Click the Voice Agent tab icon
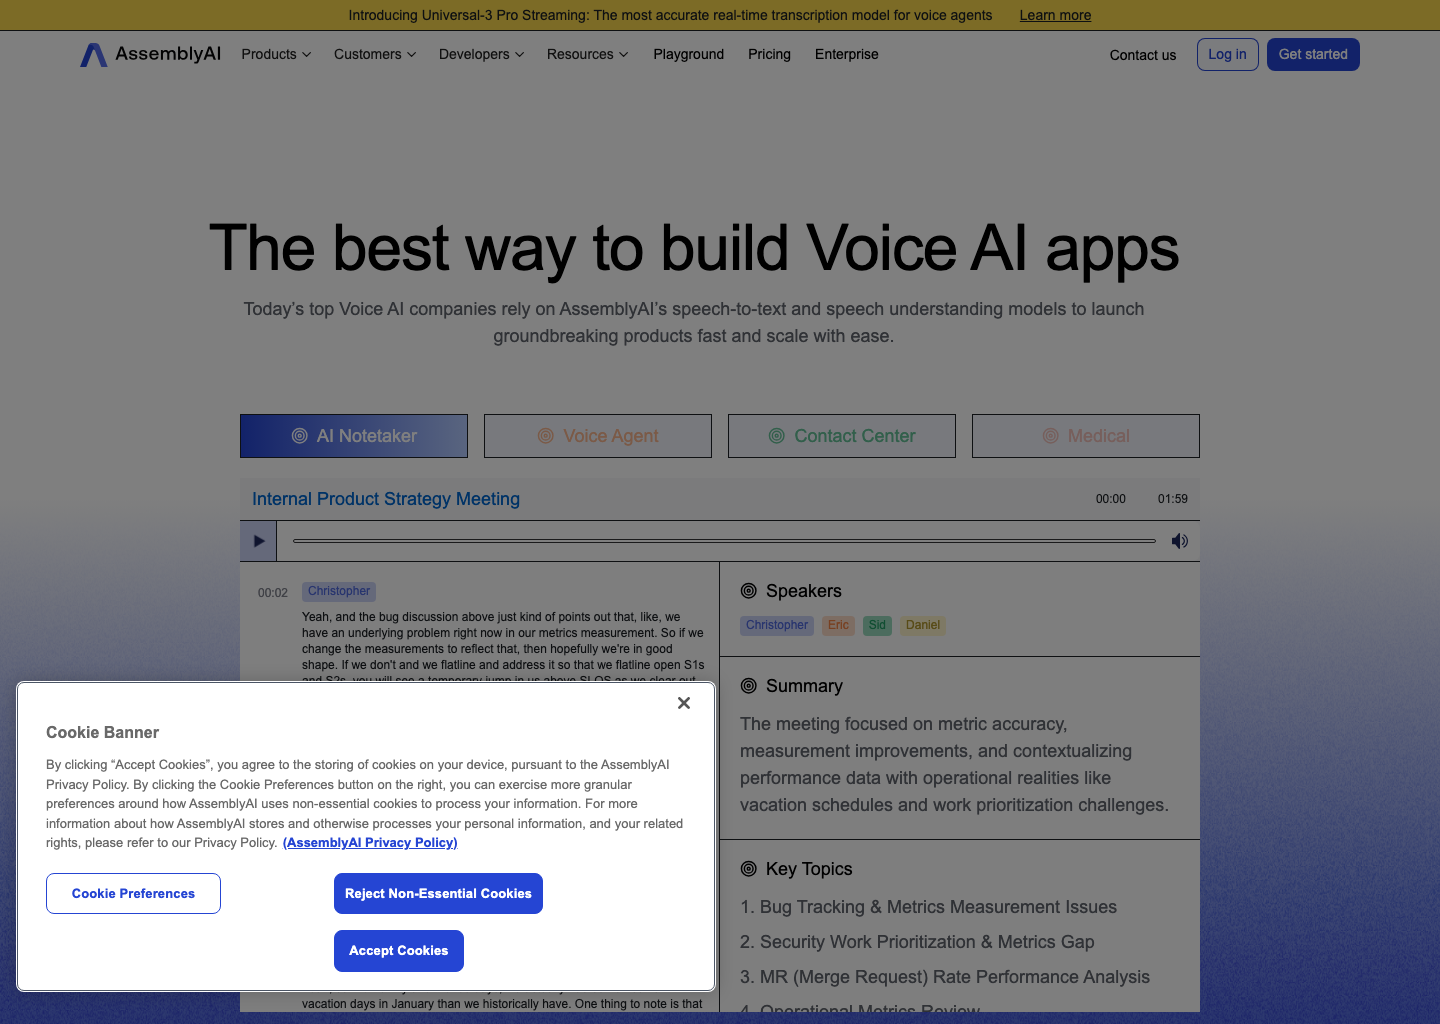Screen dimensions: 1440x1024 (x=545, y=436)
